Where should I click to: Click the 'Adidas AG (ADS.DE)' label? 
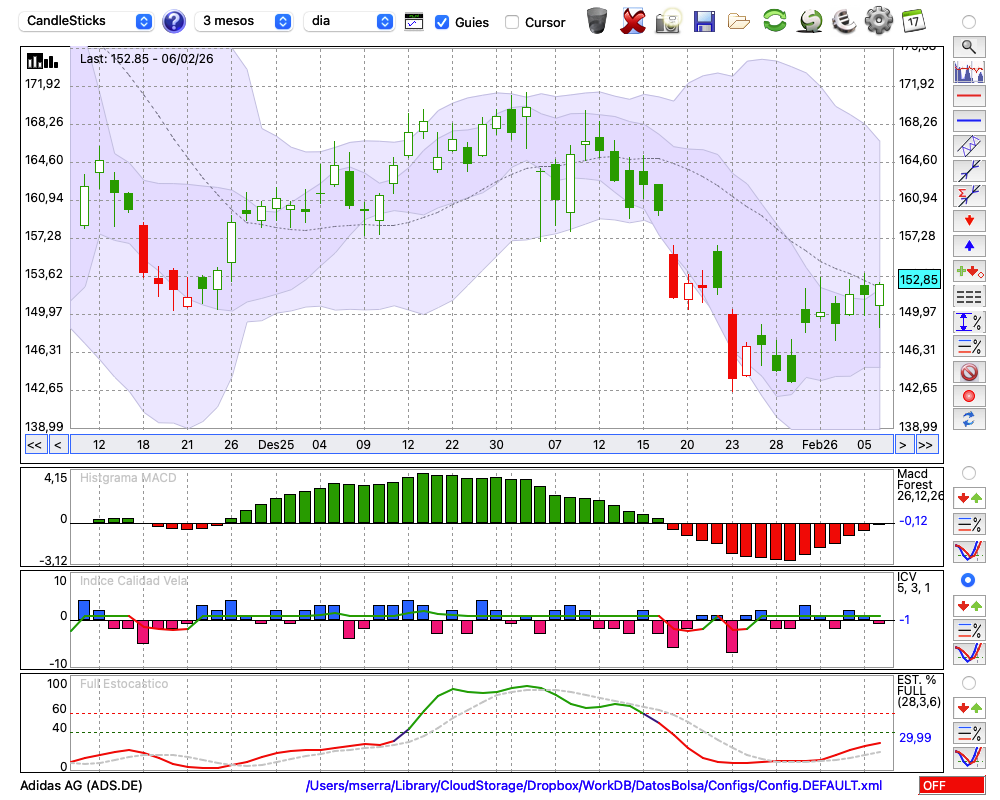click(81, 785)
